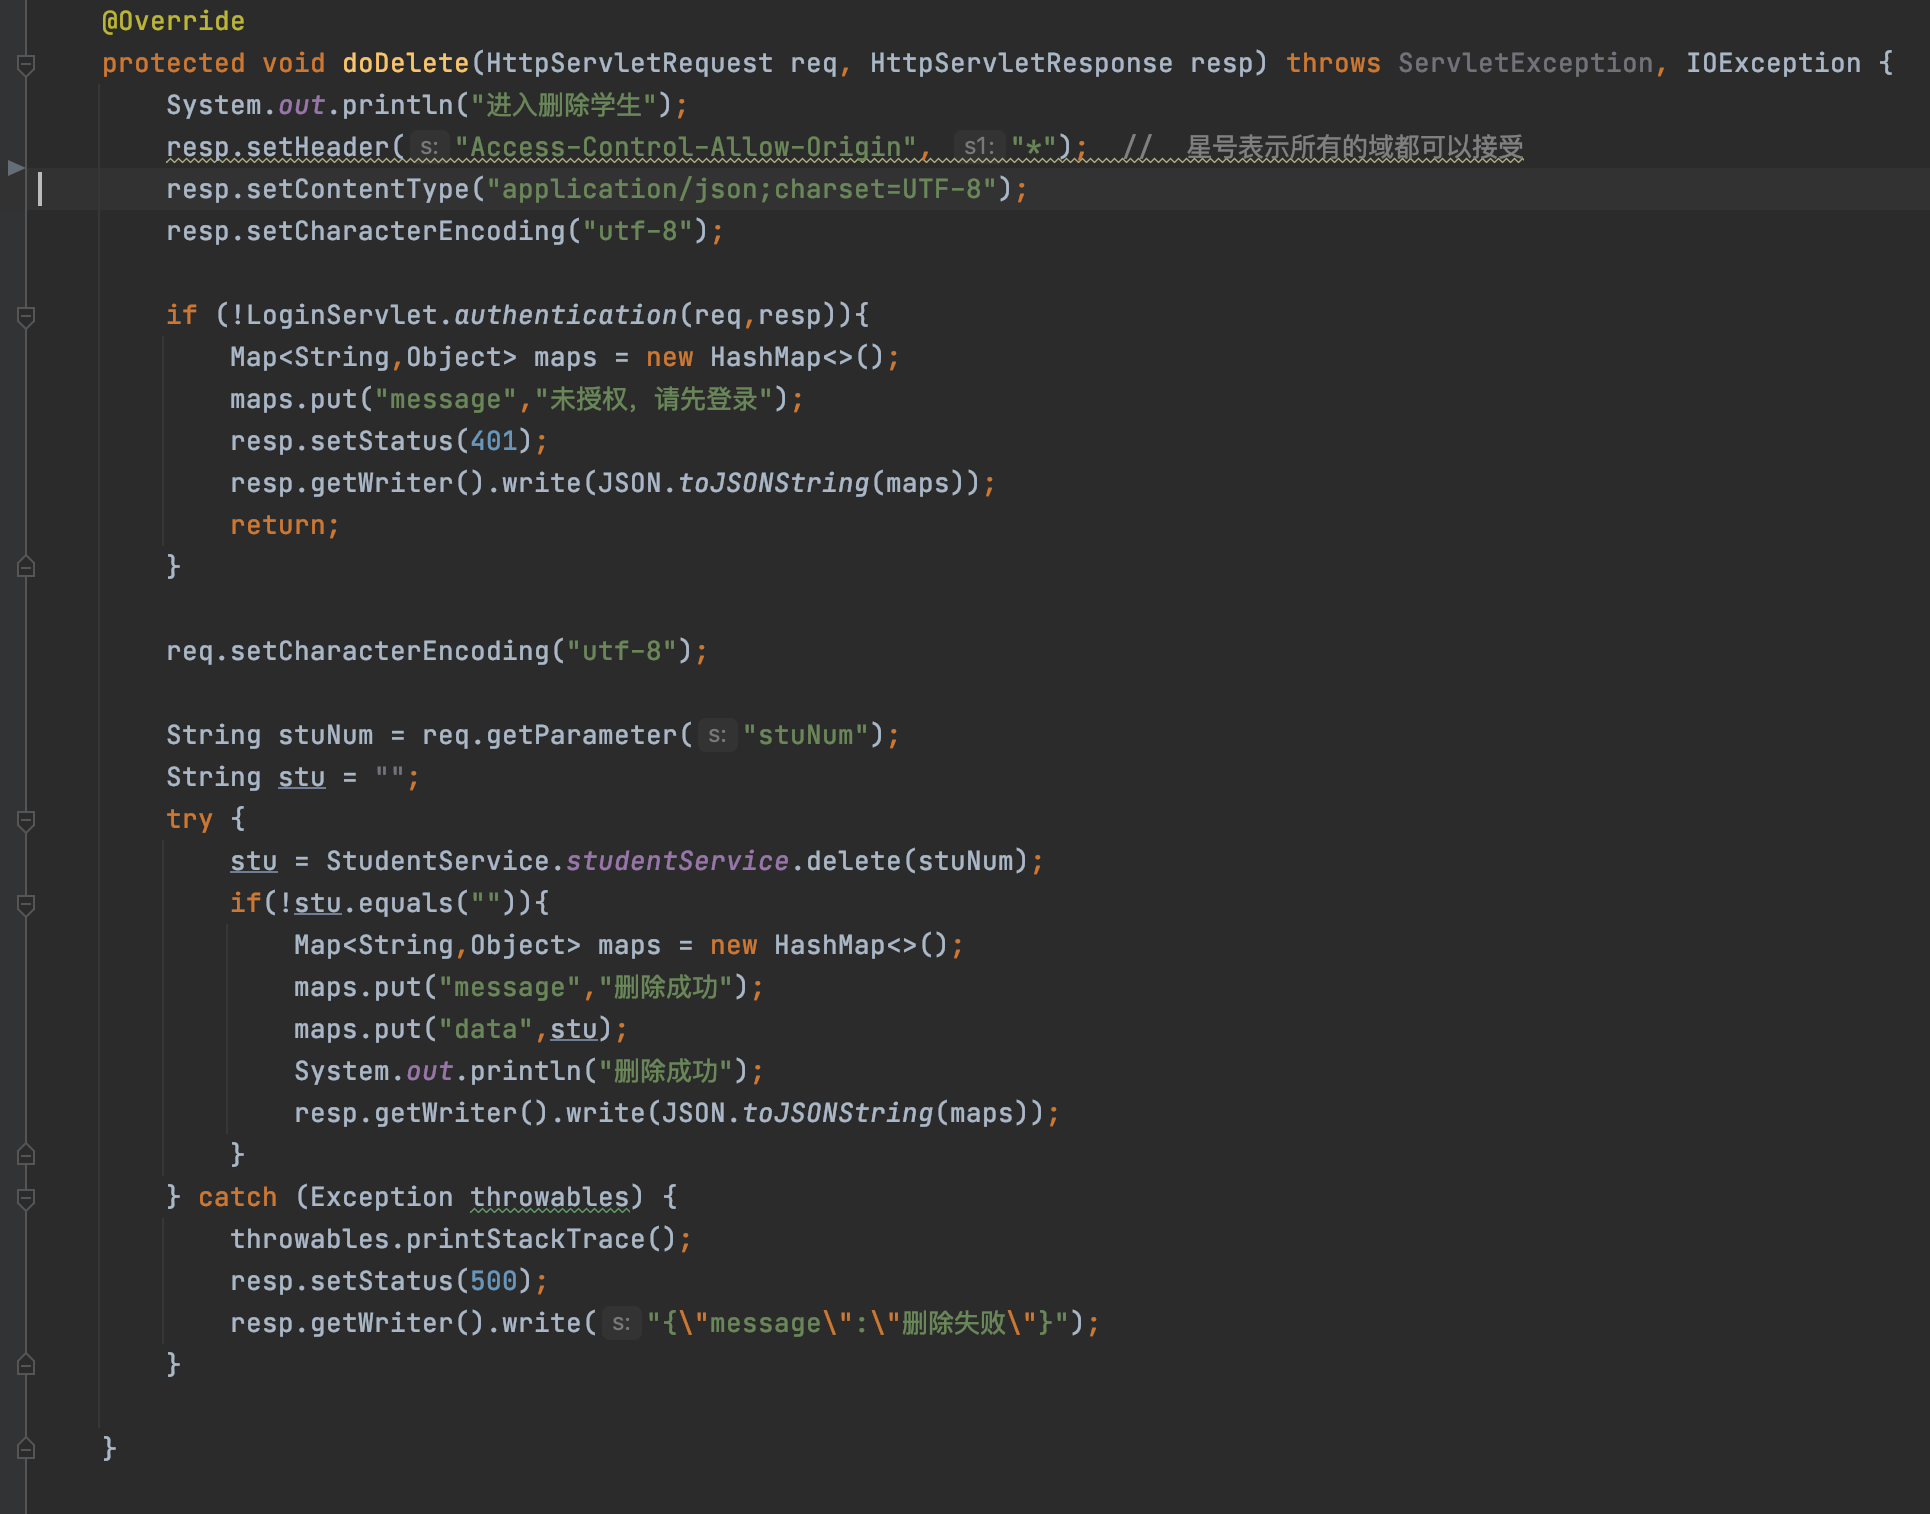The height and width of the screenshot is (1514, 1930).
Task: Collapse the doDelete method fold marker
Action: pos(27,64)
